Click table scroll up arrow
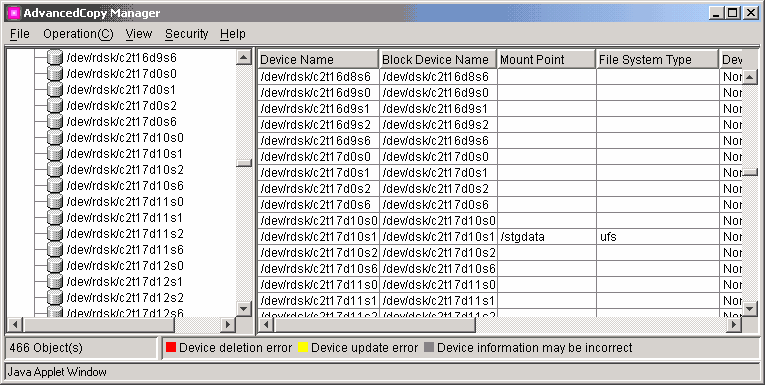Viewport: 765px width, 385px height. coord(749,77)
